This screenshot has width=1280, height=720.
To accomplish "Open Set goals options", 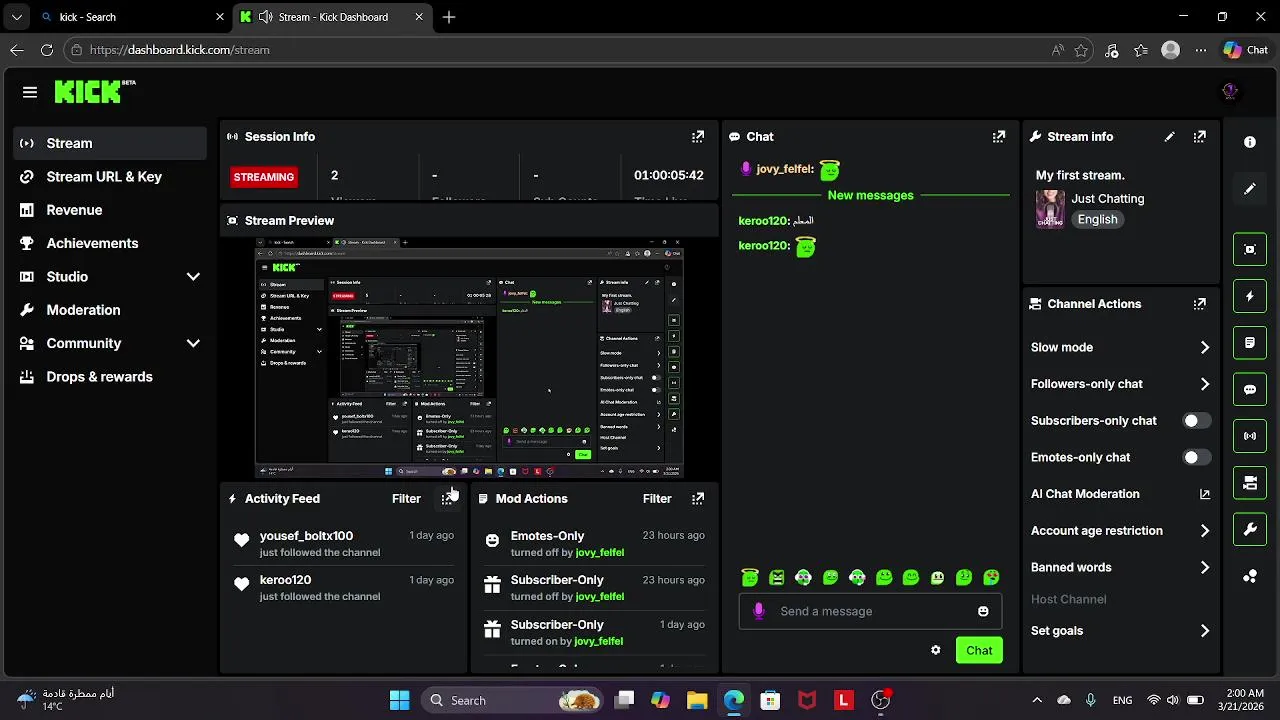I will click(x=1120, y=631).
